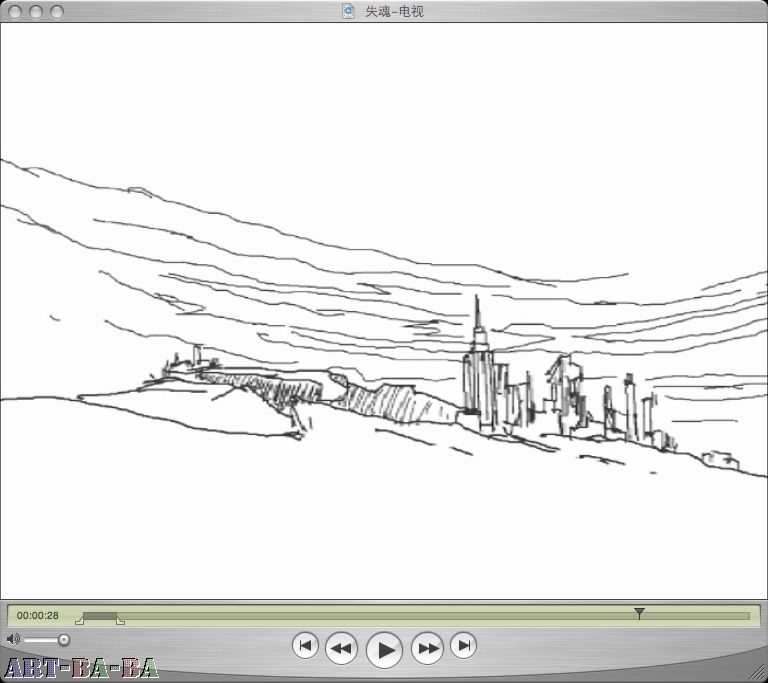768x683 pixels.
Task: Mute audio with the speaker icon
Action: (13, 639)
